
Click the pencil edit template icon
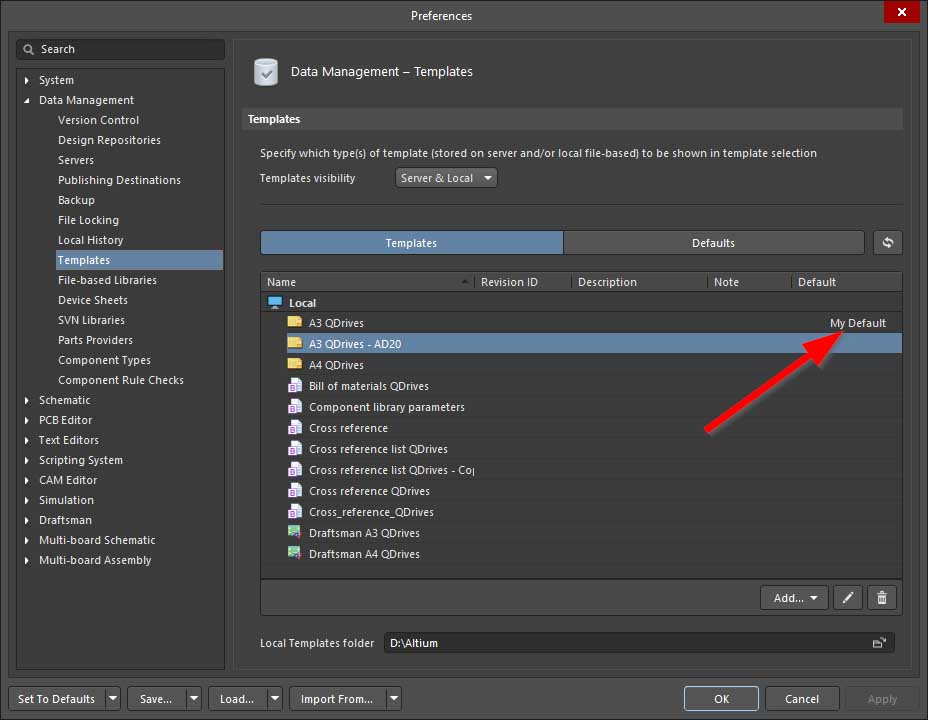[847, 598]
